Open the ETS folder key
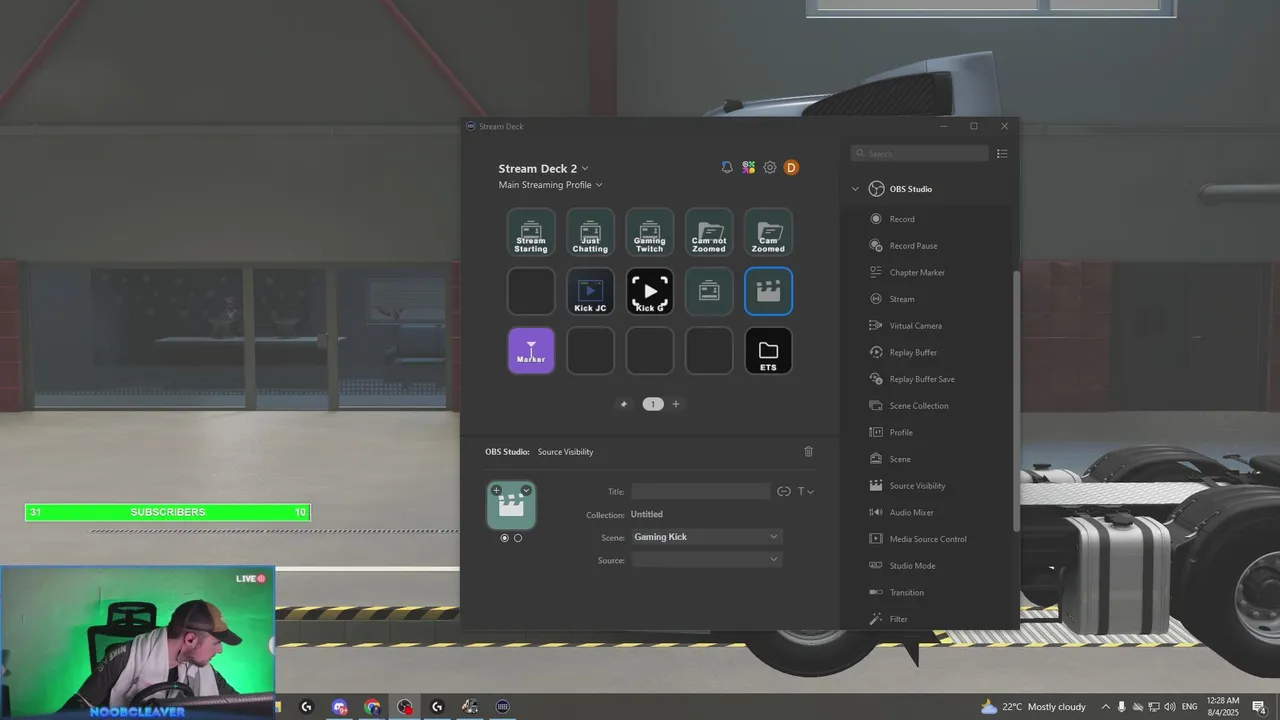The width and height of the screenshot is (1280, 720). pos(768,351)
